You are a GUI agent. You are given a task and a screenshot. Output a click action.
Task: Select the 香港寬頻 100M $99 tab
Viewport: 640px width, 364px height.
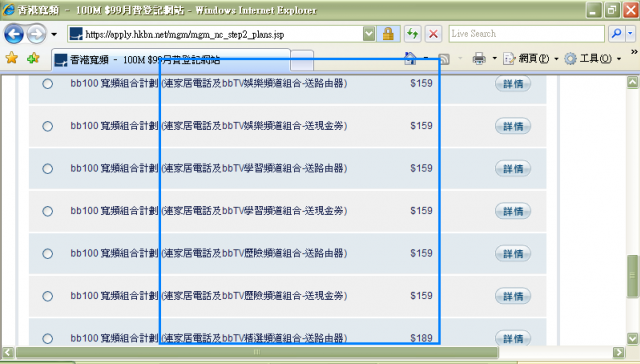click(x=171, y=60)
